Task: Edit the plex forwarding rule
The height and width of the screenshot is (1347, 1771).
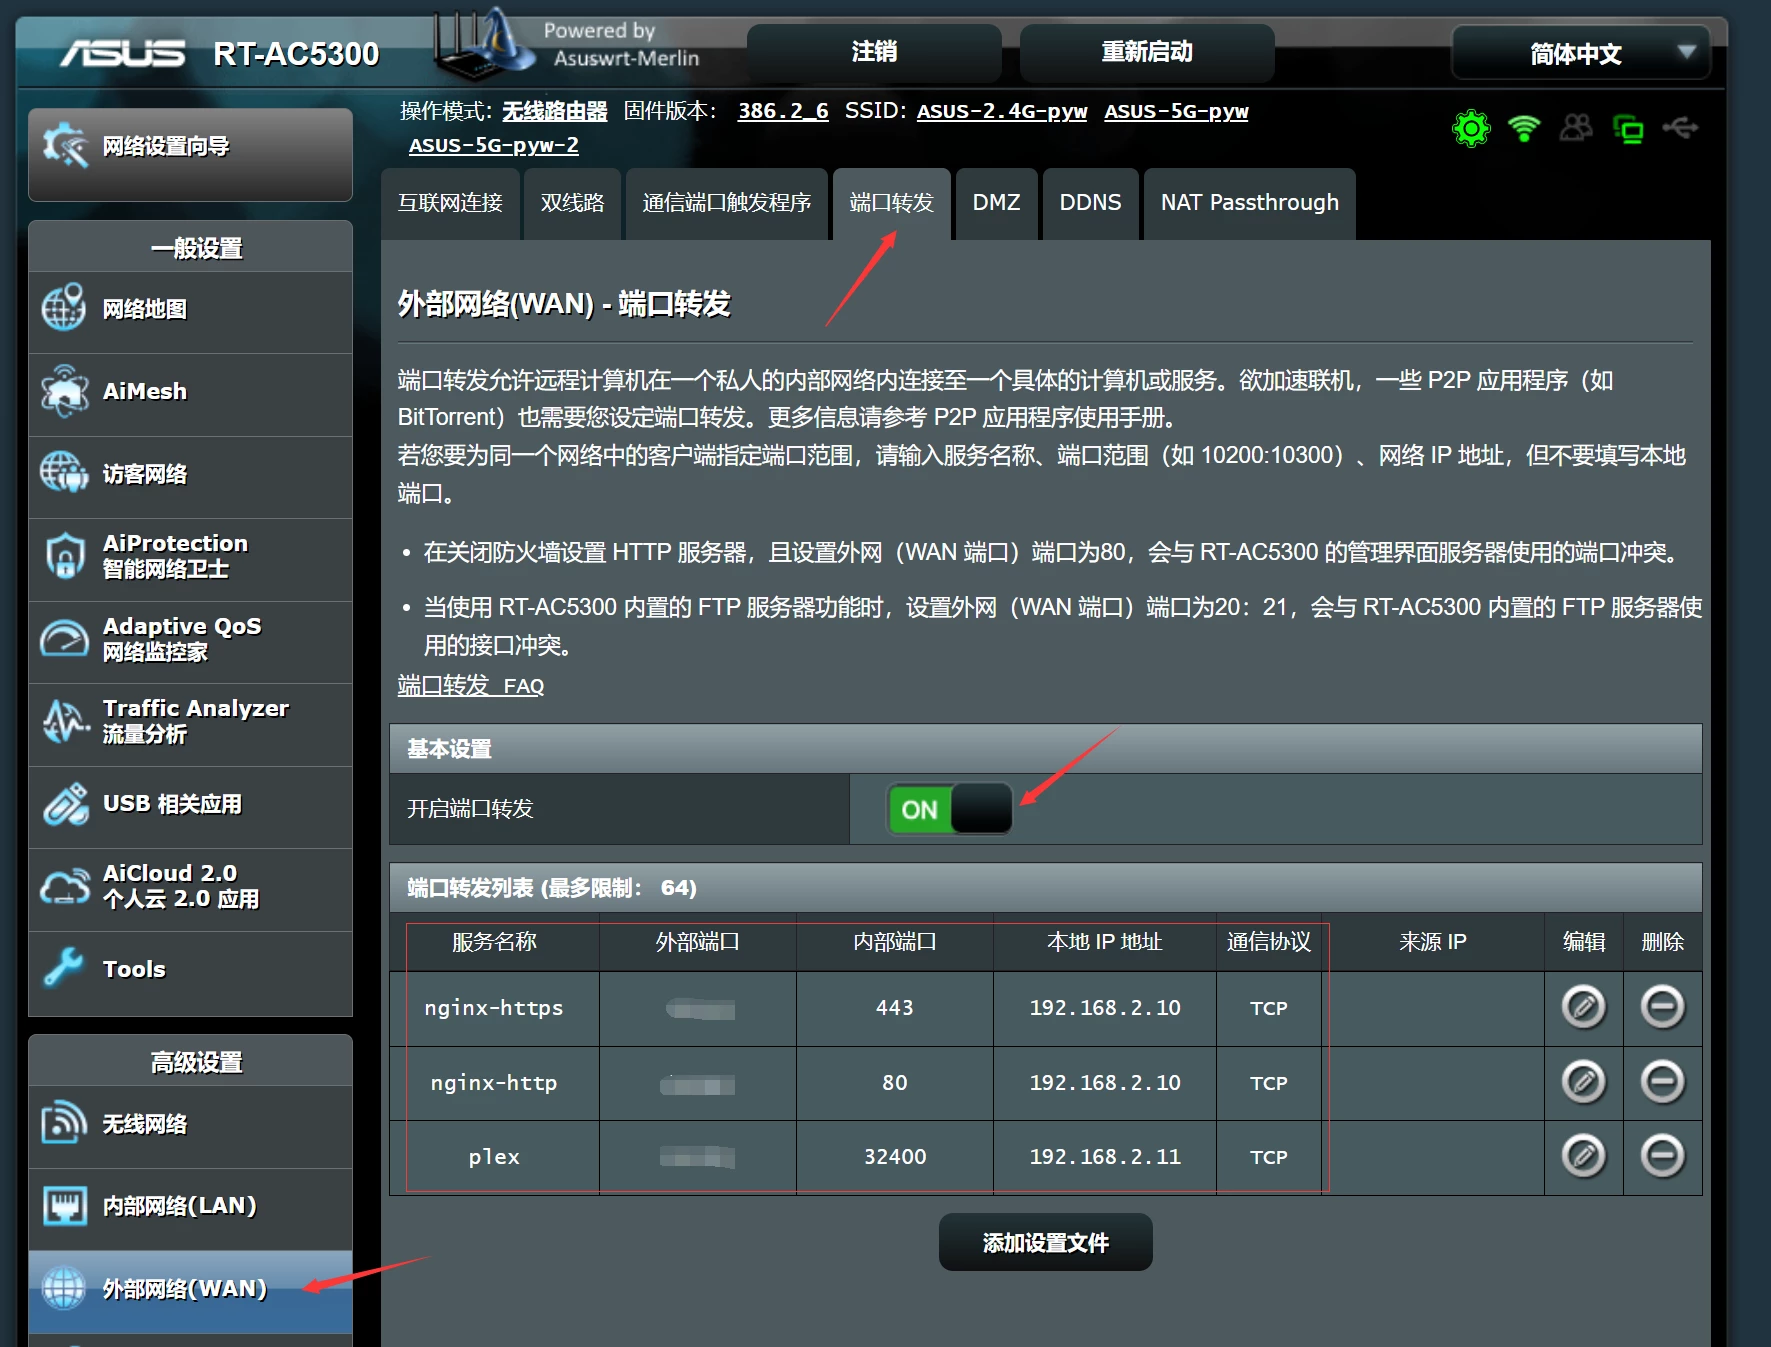Action: 1584,1156
